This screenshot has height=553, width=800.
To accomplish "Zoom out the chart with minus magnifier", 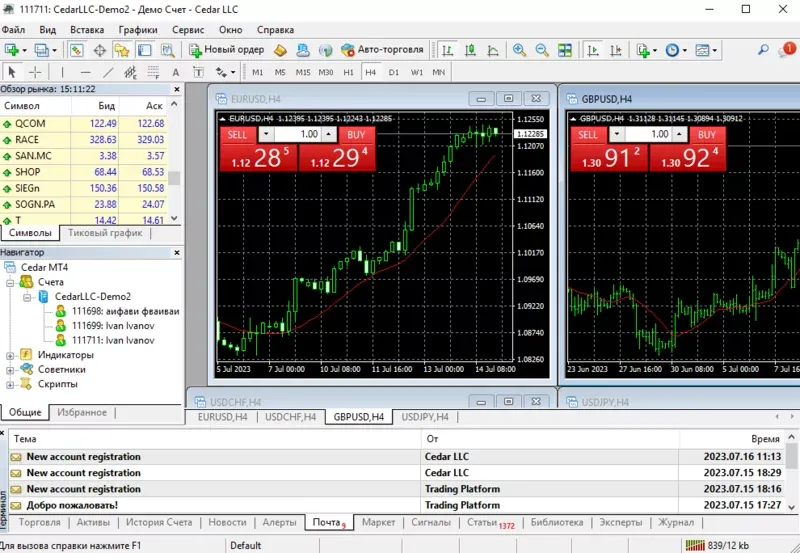I will (x=542, y=50).
